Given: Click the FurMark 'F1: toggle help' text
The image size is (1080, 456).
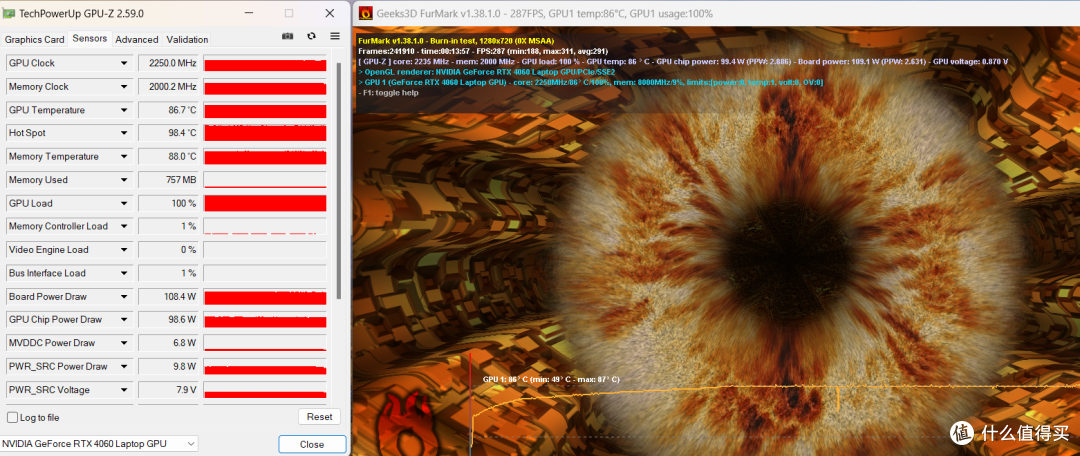Looking at the screenshot, I should [388, 93].
